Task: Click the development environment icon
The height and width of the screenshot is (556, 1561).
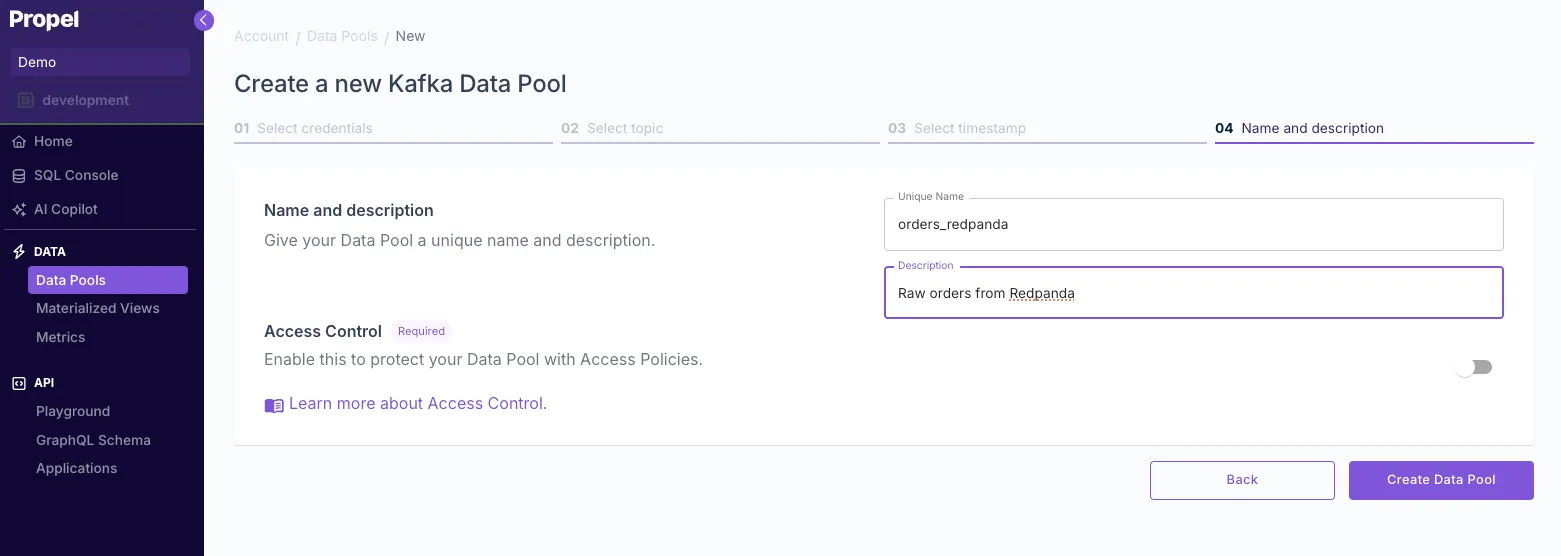Action: coord(26,100)
